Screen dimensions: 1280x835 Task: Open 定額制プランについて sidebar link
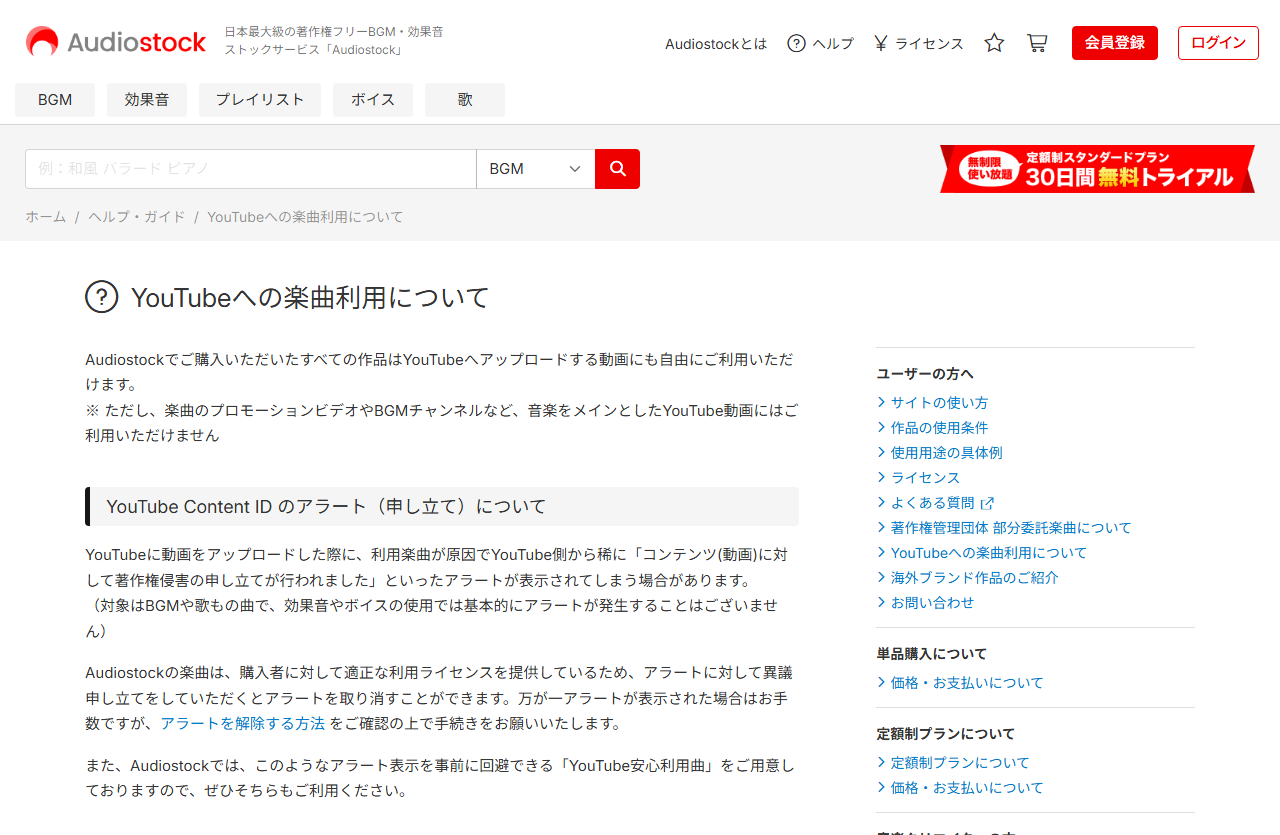[x=960, y=762]
